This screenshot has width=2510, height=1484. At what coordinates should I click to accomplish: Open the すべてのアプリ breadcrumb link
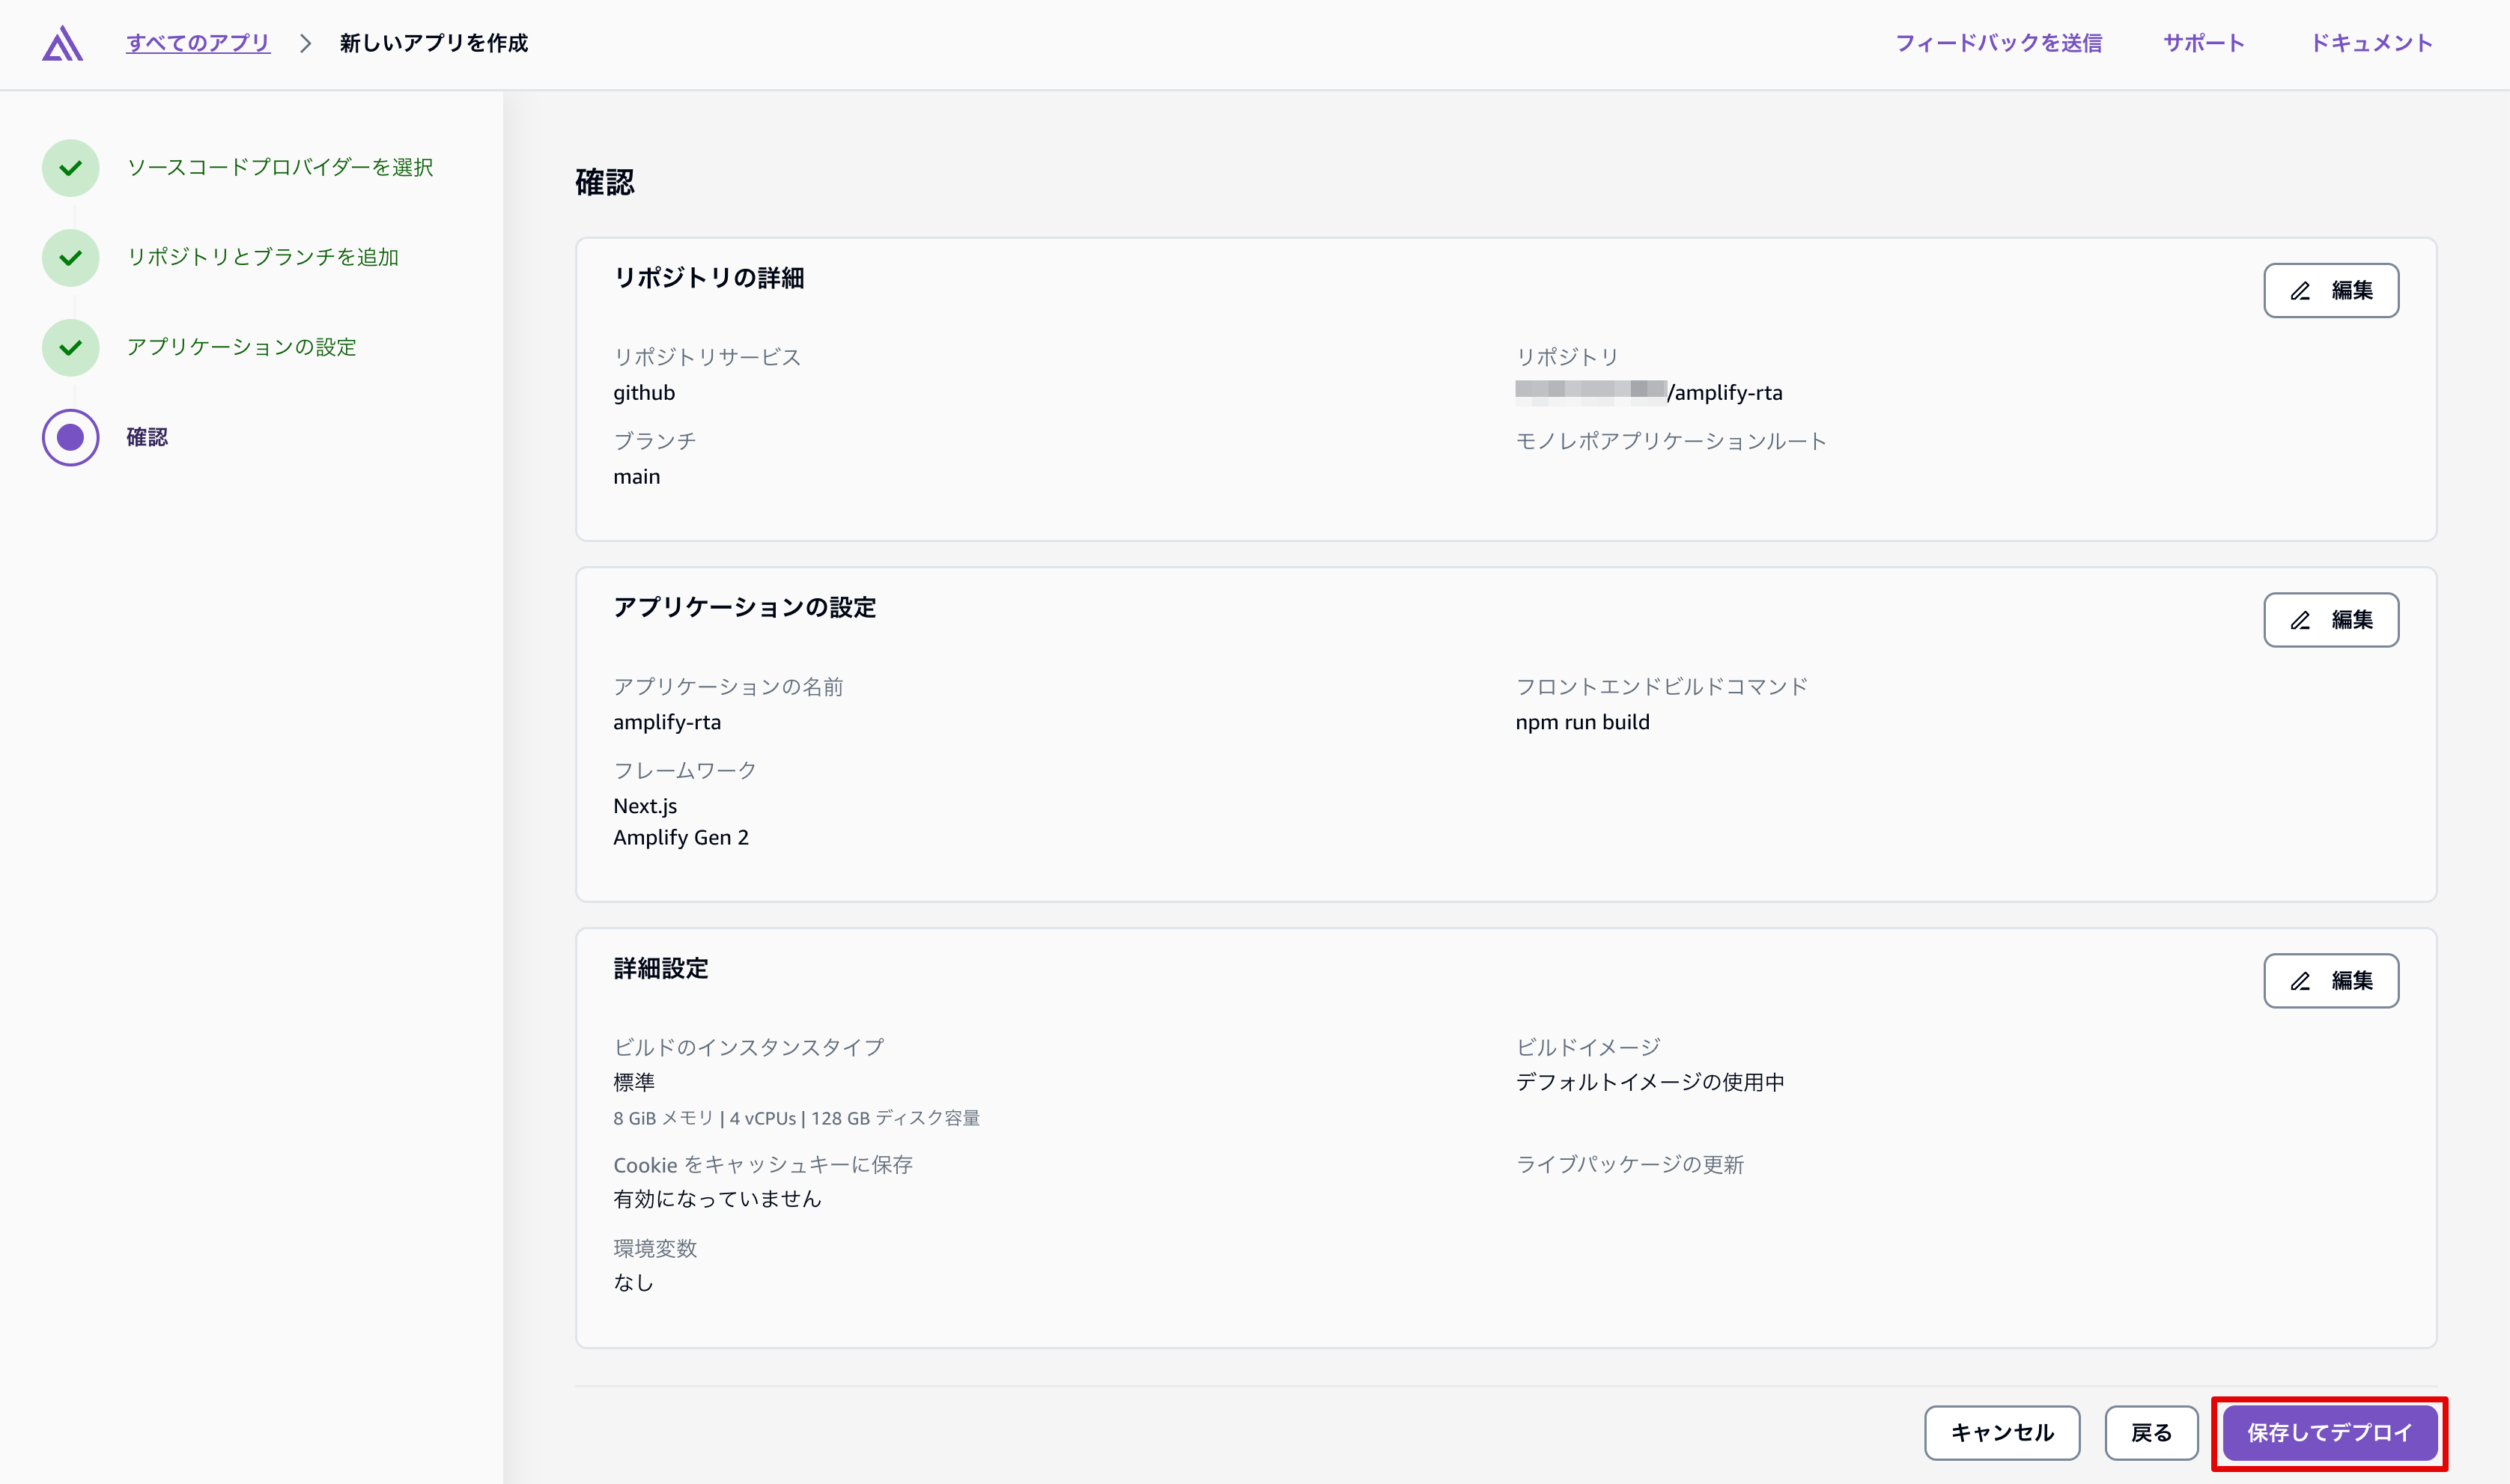point(198,43)
